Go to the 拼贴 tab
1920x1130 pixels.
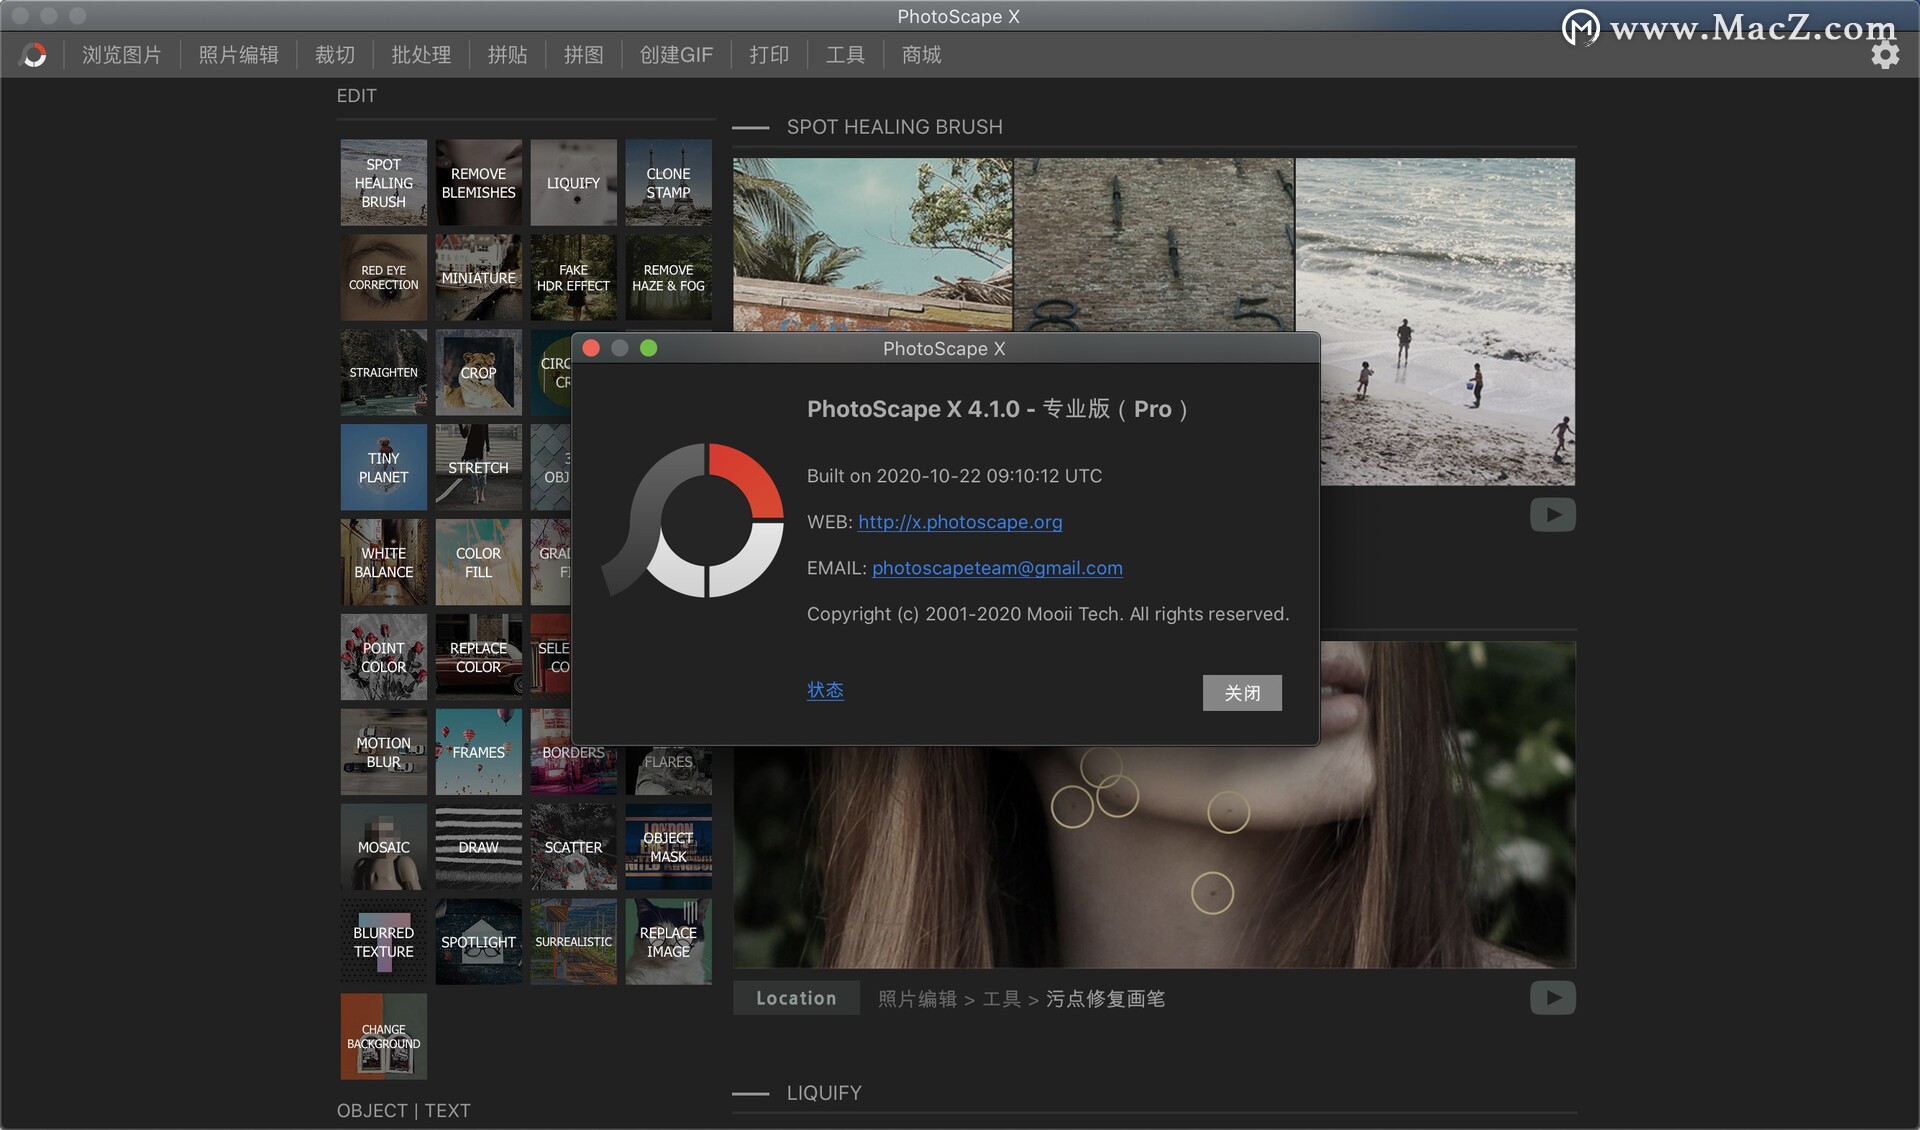(507, 55)
